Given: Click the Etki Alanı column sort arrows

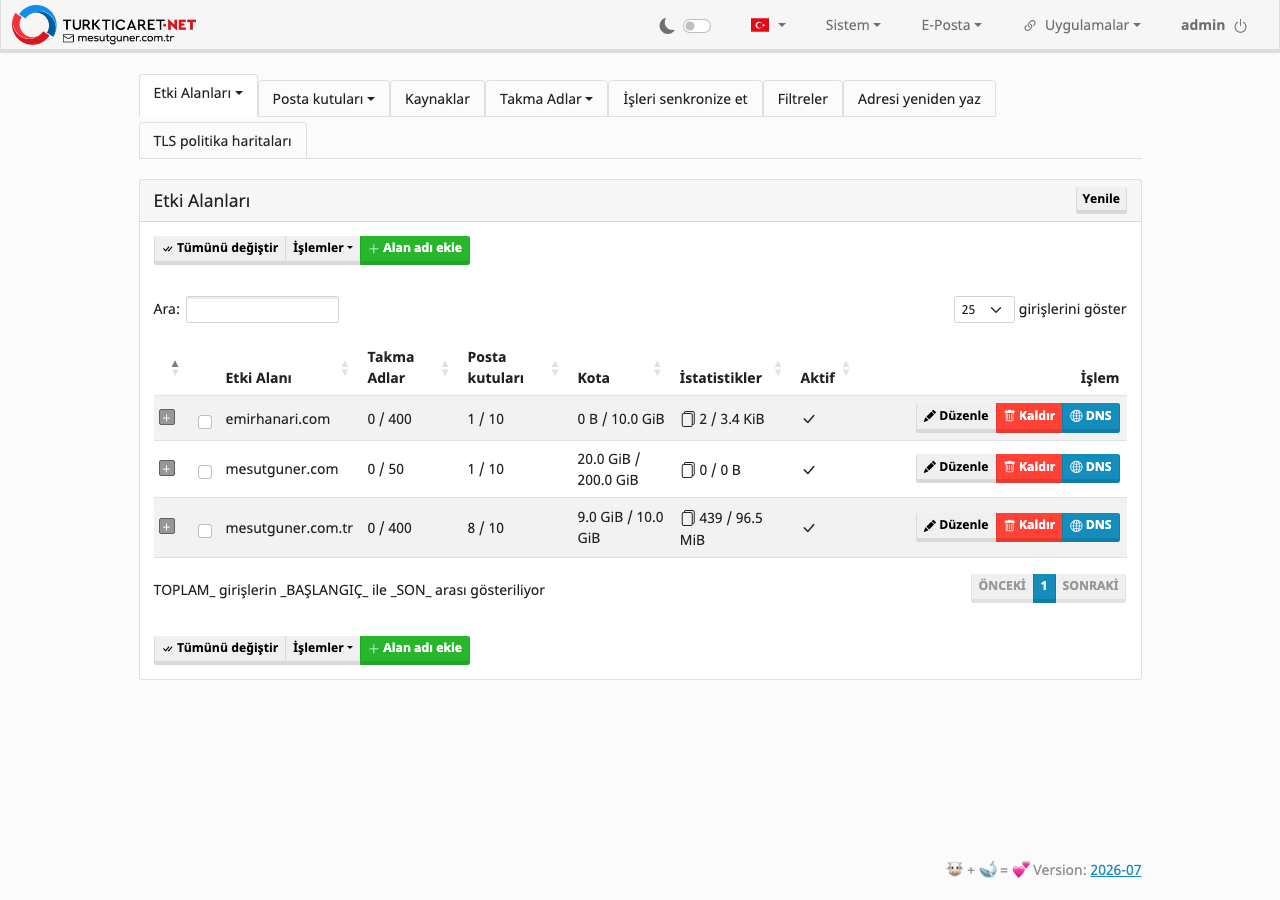Looking at the screenshot, I should click(x=345, y=368).
